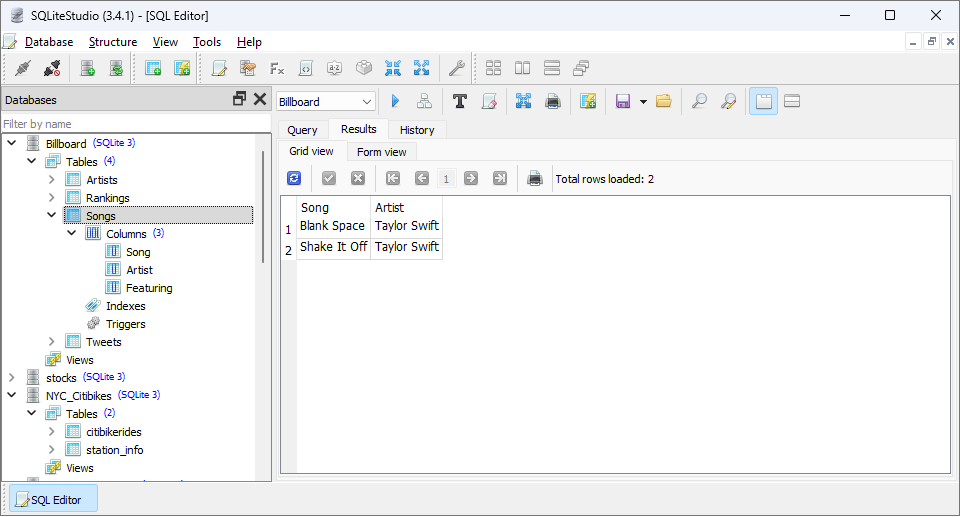This screenshot has height=517, width=960.
Task: Click the find magnifier icon in editor toolbar
Action: [x=699, y=101]
